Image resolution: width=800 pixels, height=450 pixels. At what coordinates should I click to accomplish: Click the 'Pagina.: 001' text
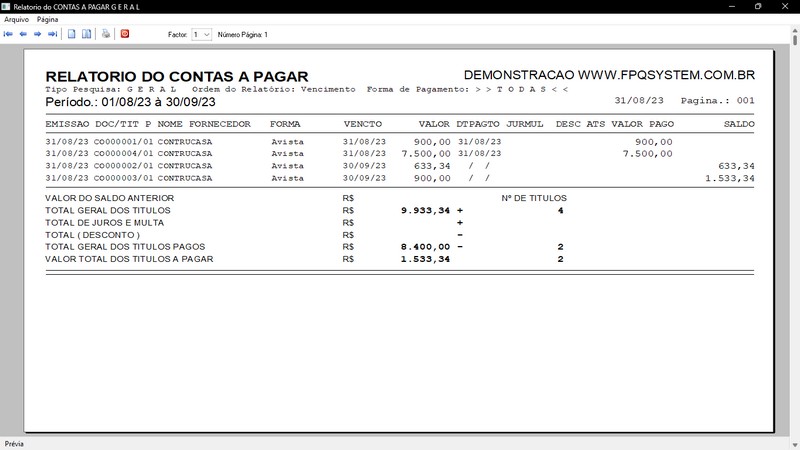tap(717, 101)
